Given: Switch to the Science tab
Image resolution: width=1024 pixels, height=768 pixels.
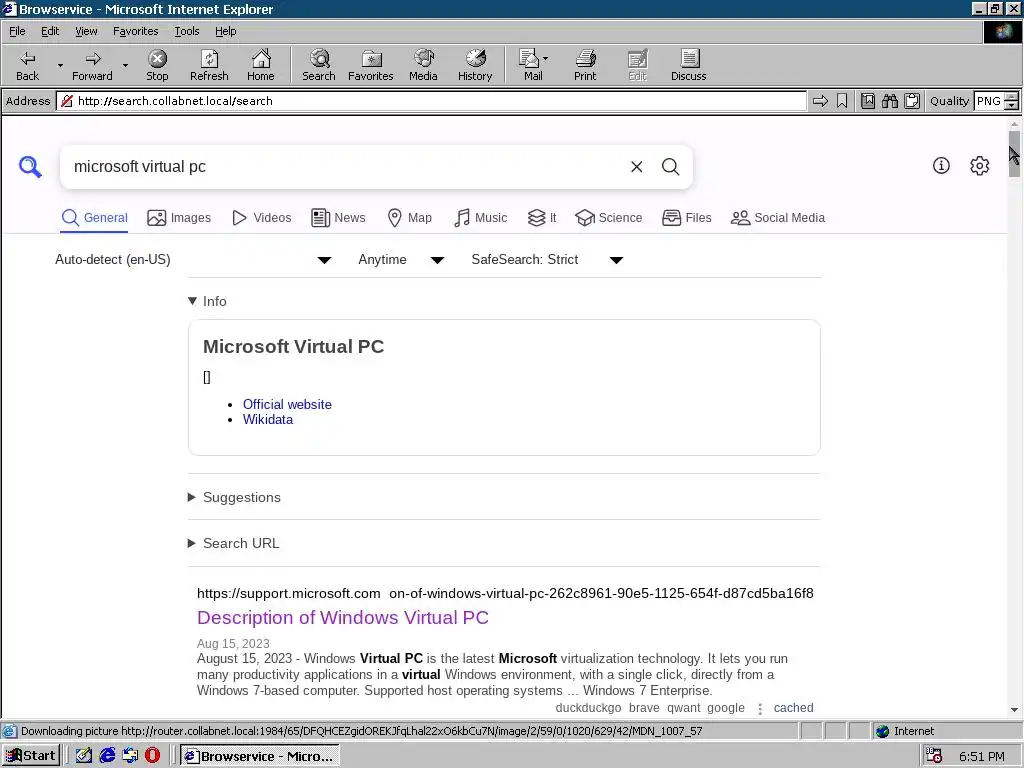Looking at the screenshot, I should coord(609,217).
